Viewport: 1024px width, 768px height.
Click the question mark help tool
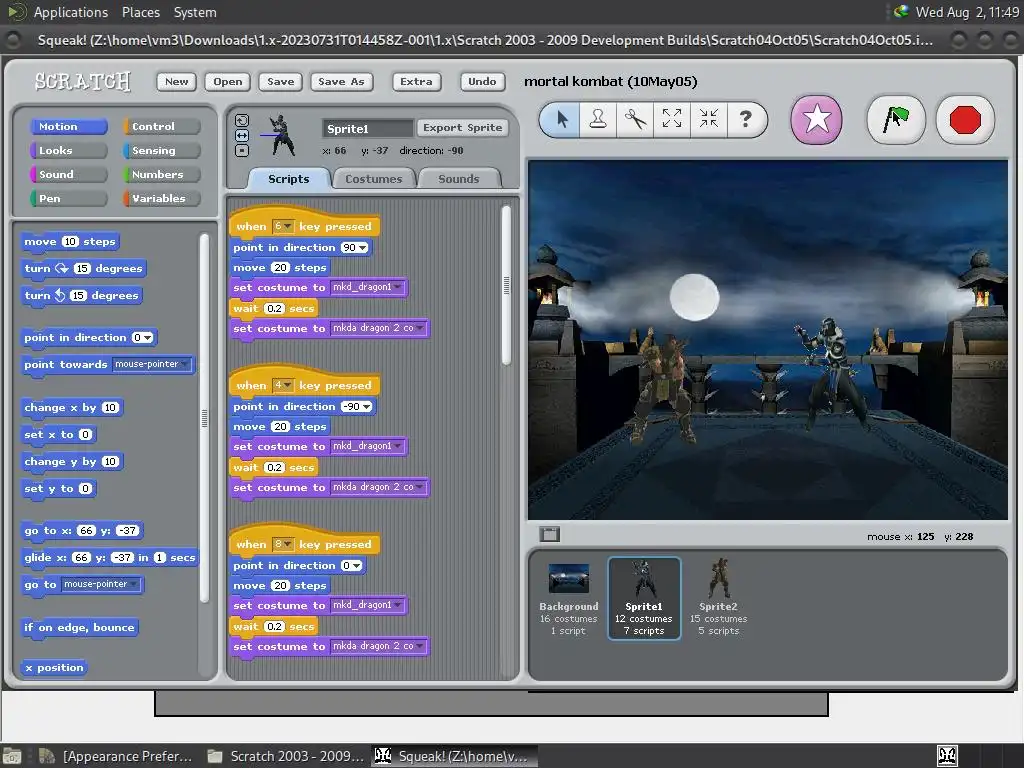click(x=745, y=120)
